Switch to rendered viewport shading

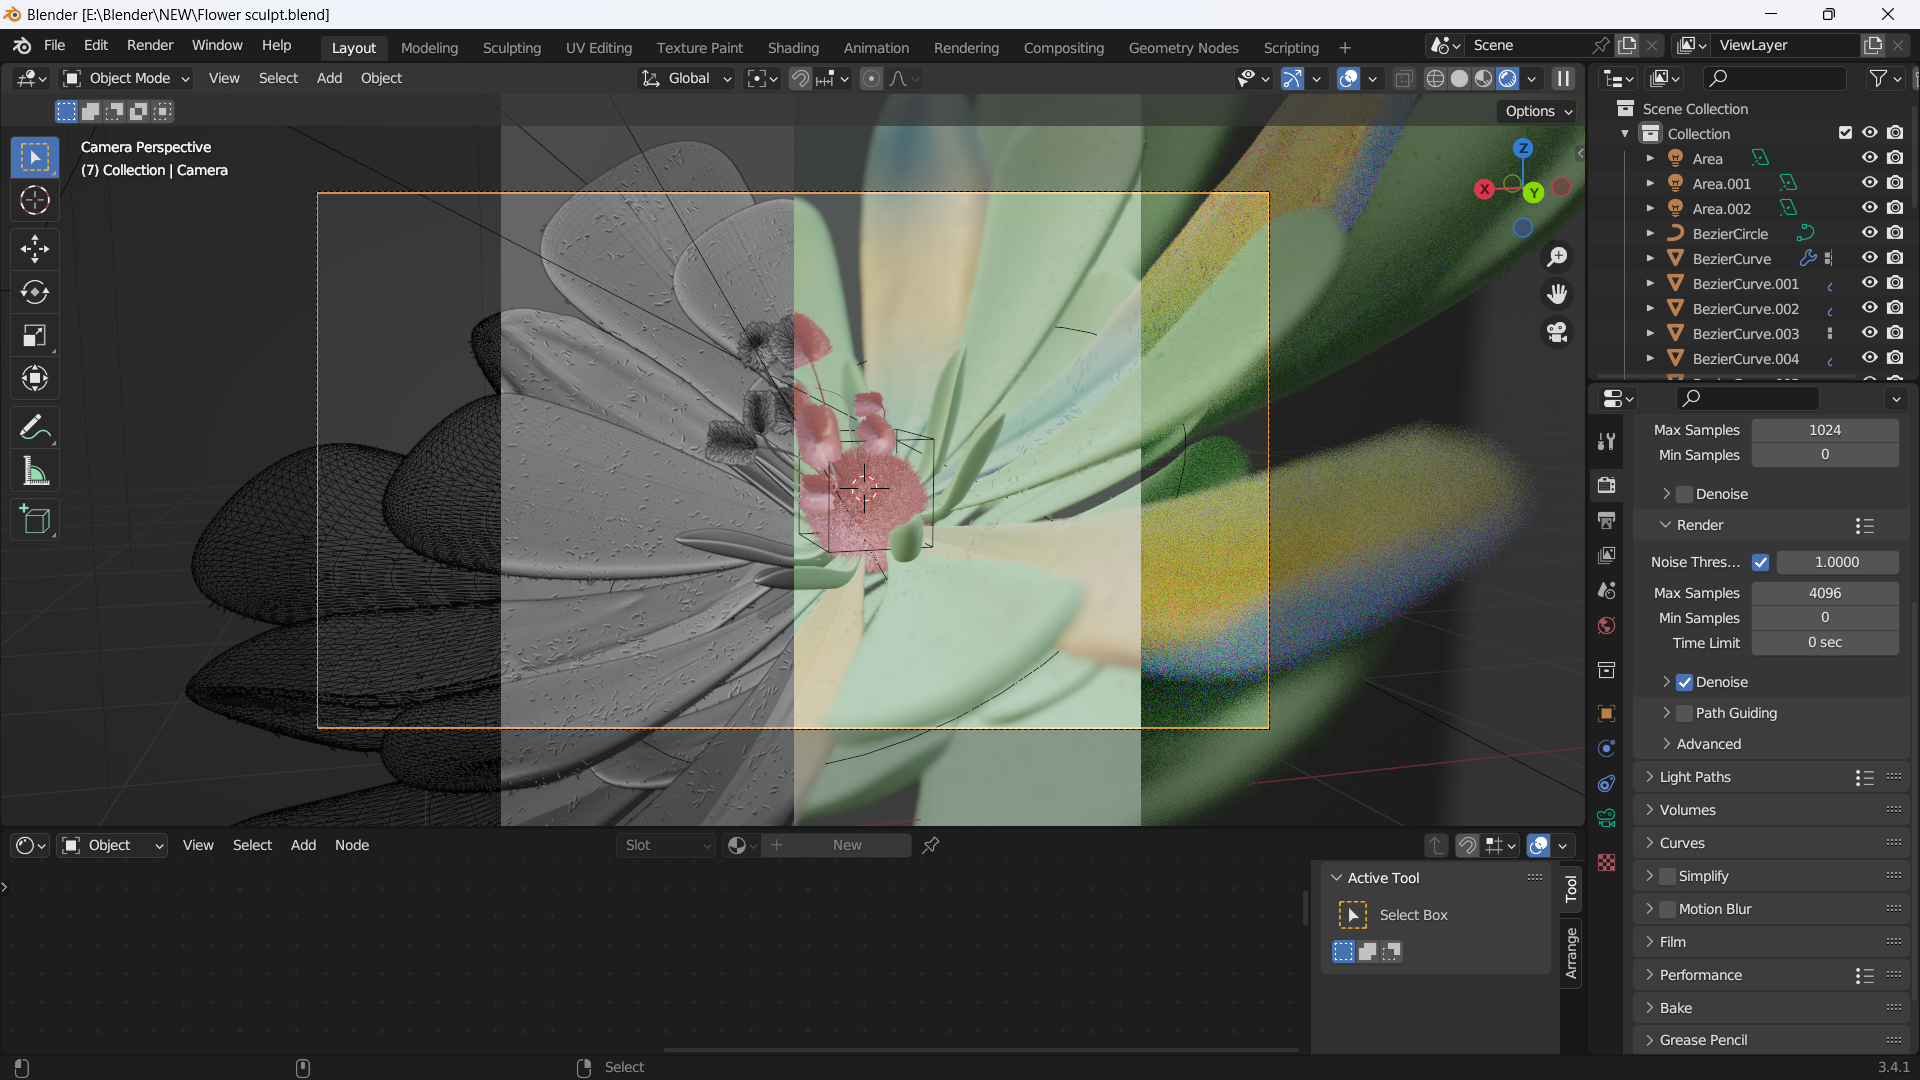pyautogui.click(x=1507, y=78)
